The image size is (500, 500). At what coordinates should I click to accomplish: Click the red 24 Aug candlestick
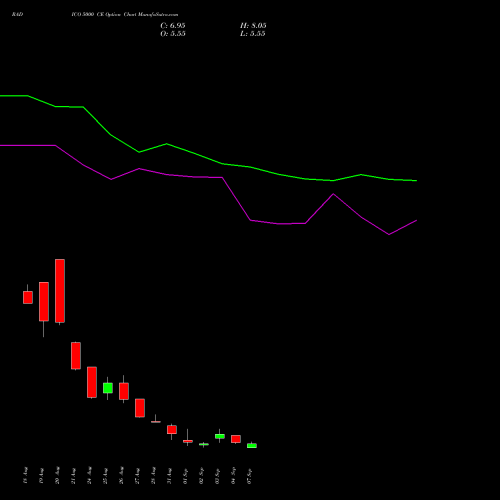tap(92, 382)
